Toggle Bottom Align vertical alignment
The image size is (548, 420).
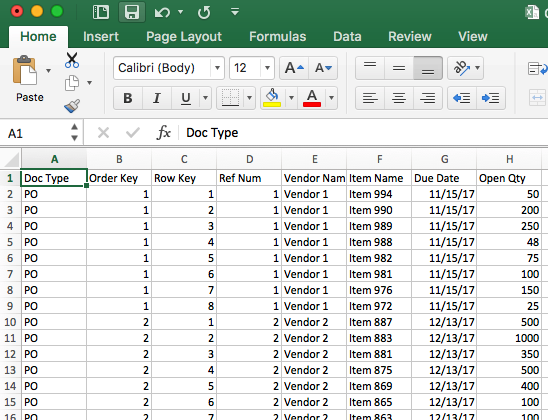[428, 68]
